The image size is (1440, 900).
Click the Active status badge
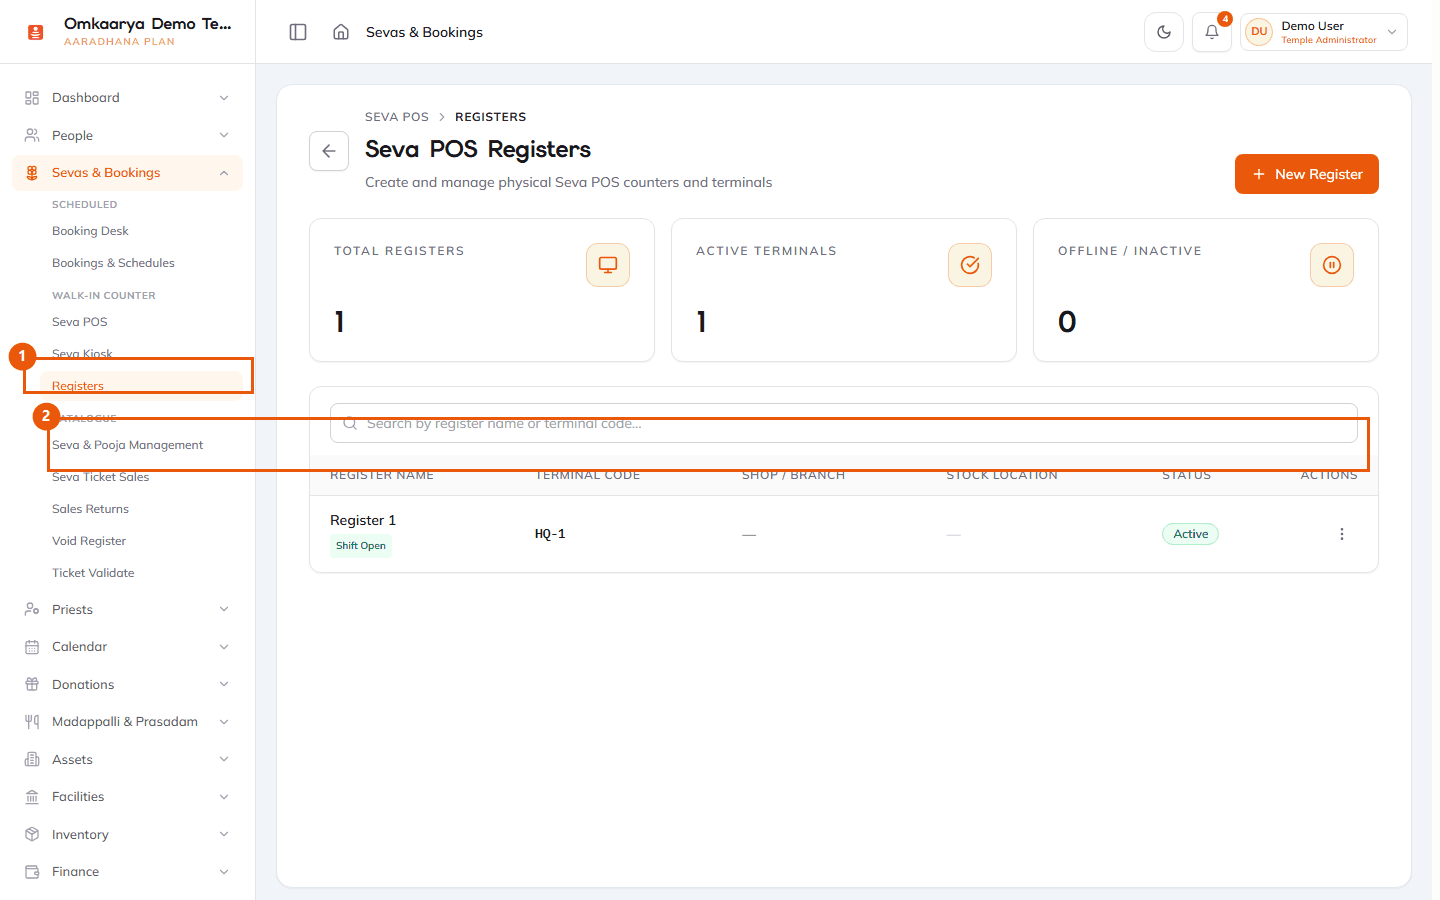1190,534
